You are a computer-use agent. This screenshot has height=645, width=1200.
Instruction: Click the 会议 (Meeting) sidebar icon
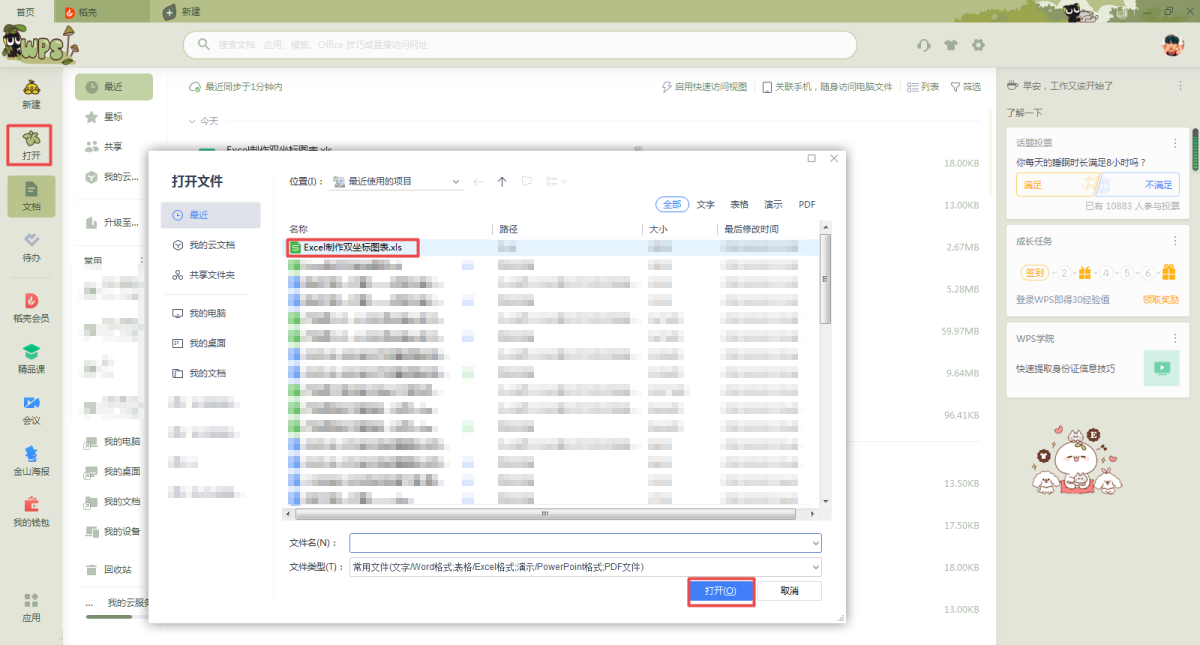(x=31, y=408)
